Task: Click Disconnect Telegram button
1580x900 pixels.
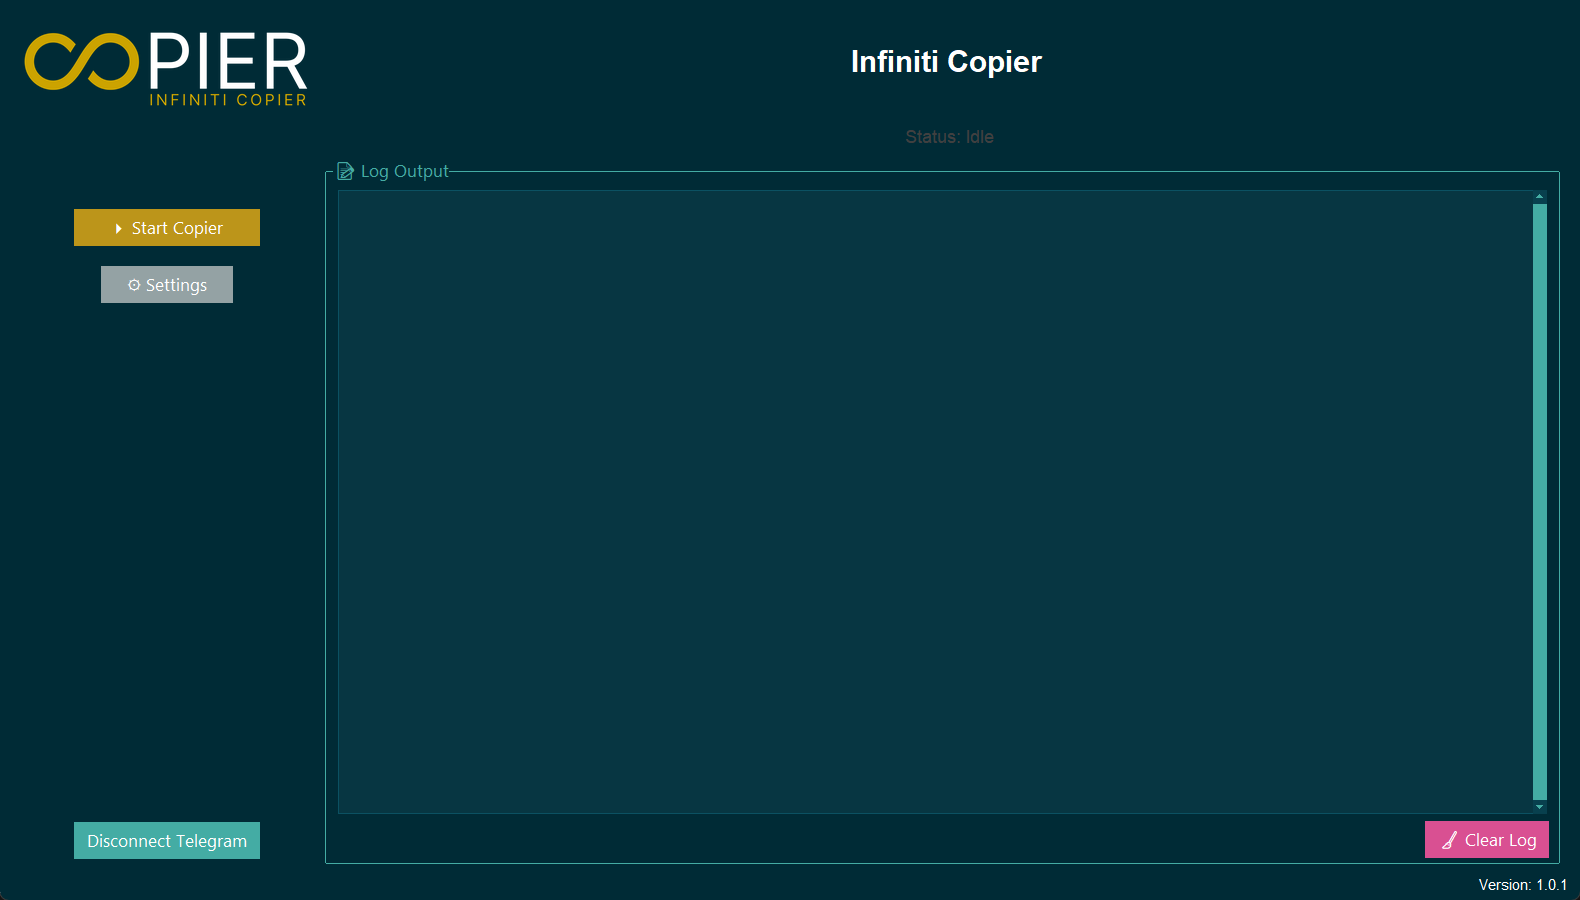Action: (167, 840)
